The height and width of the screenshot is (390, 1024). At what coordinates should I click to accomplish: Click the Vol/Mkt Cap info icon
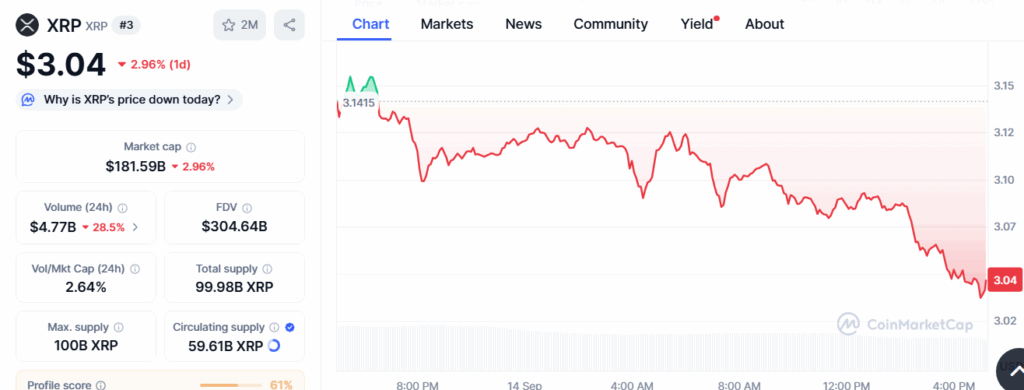pyautogui.click(x=135, y=269)
